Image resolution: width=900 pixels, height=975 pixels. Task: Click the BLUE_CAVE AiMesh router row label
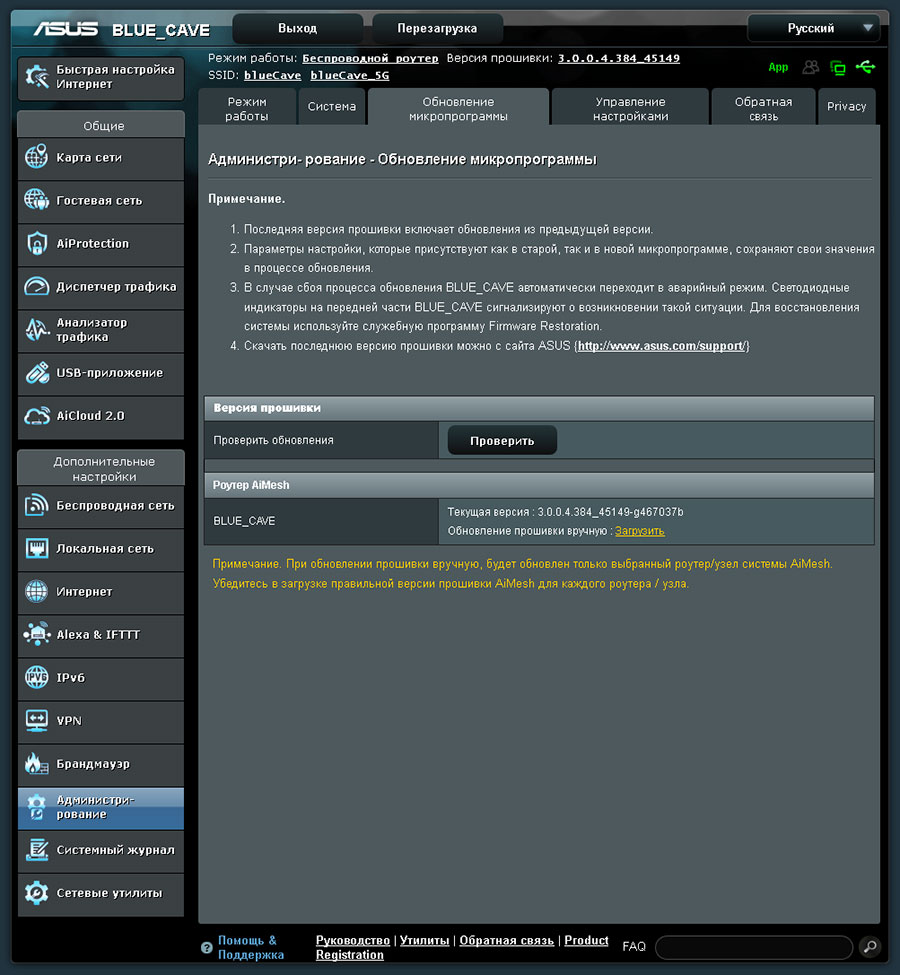[x=244, y=521]
